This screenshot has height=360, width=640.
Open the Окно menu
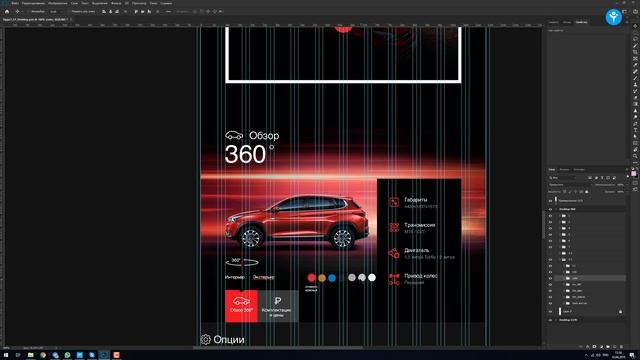click(153, 3)
